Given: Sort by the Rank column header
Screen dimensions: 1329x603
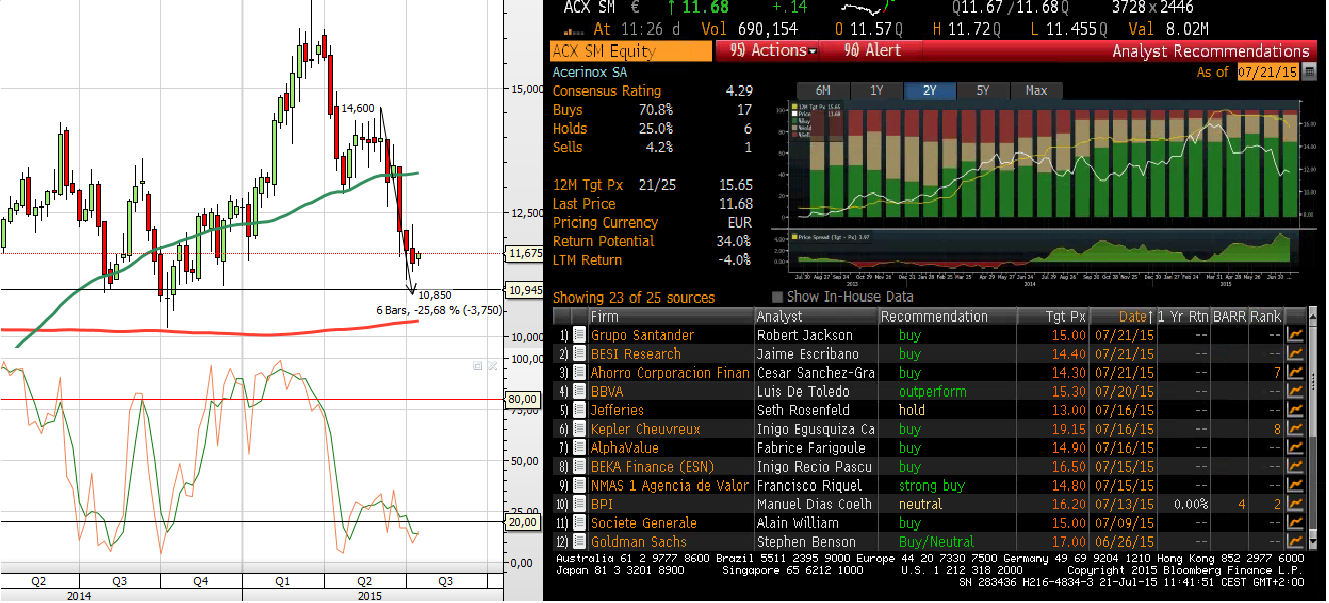Looking at the screenshot, I should pyautogui.click(x=1266, y=316).
